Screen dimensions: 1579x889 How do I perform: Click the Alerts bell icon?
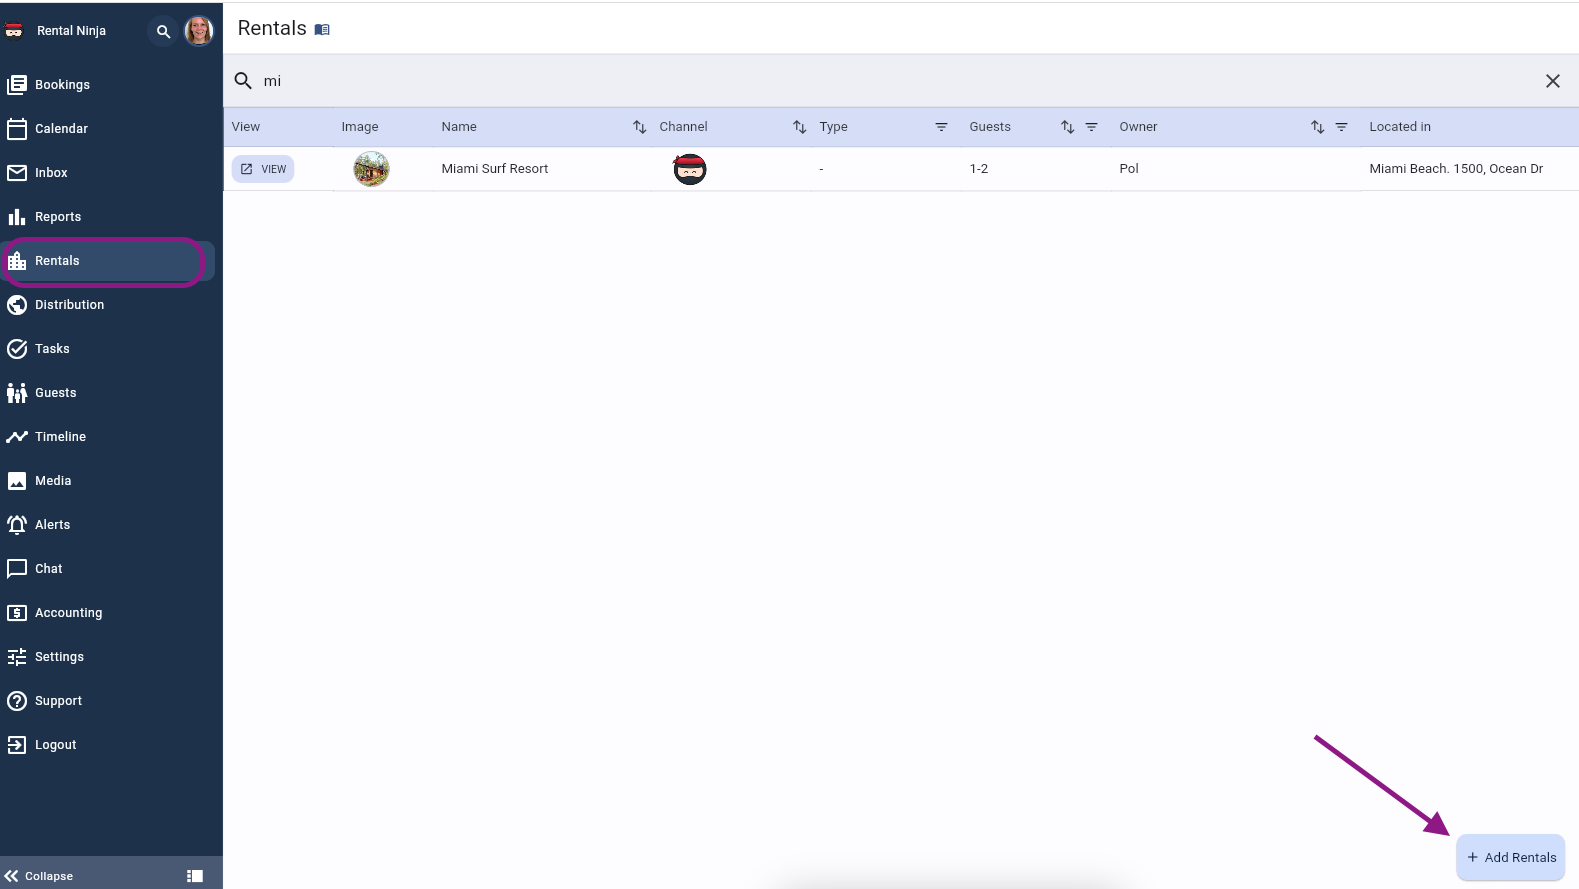pyautogui.click(x=17, y=525)
